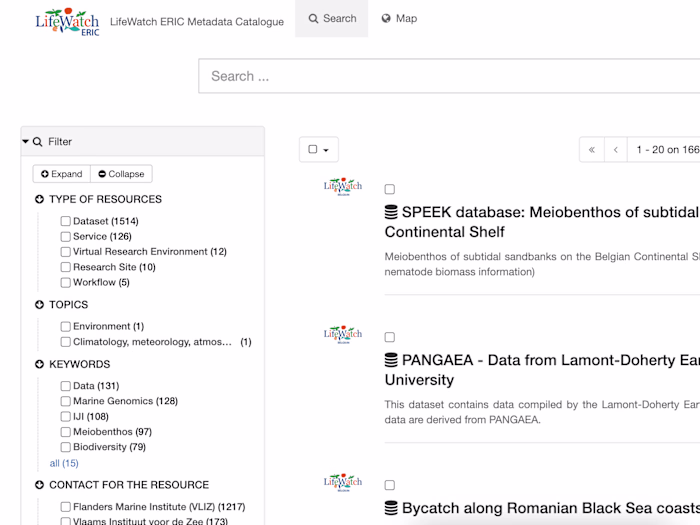The image size is (700, 525).
Task: Collapse the Filter panel header
Action: pyautogui.click(x=26, y=142)
